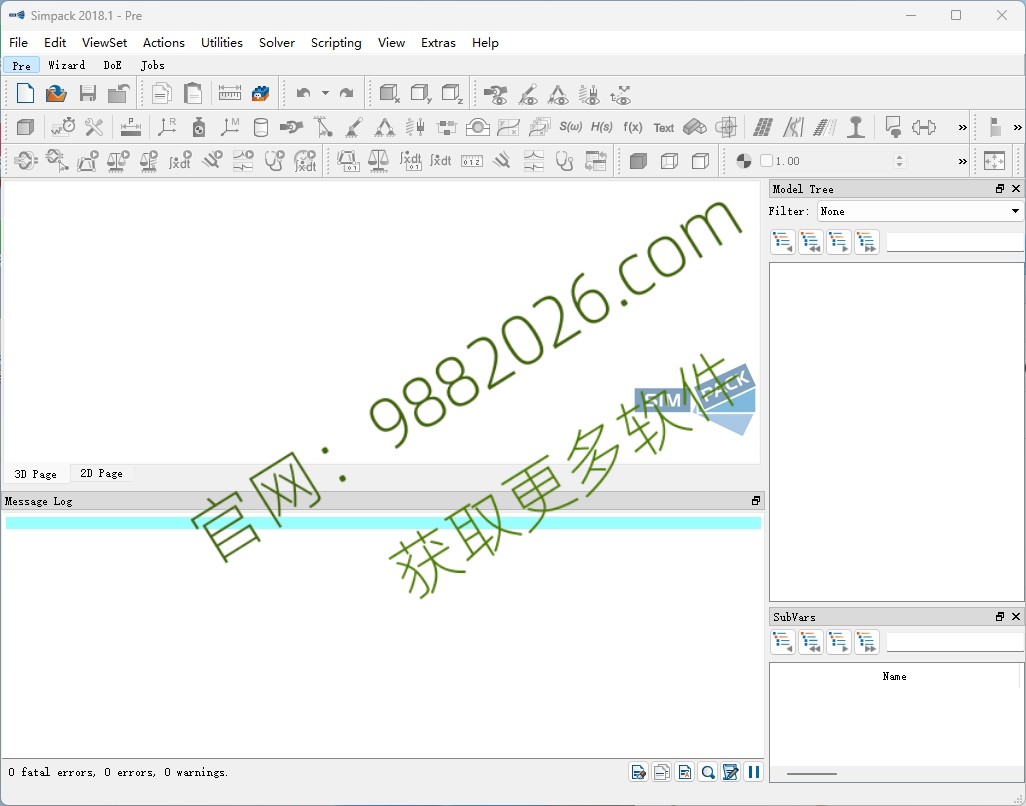1026x806 pixels.
Task: Set view along X axis cube
Action: 389,94
